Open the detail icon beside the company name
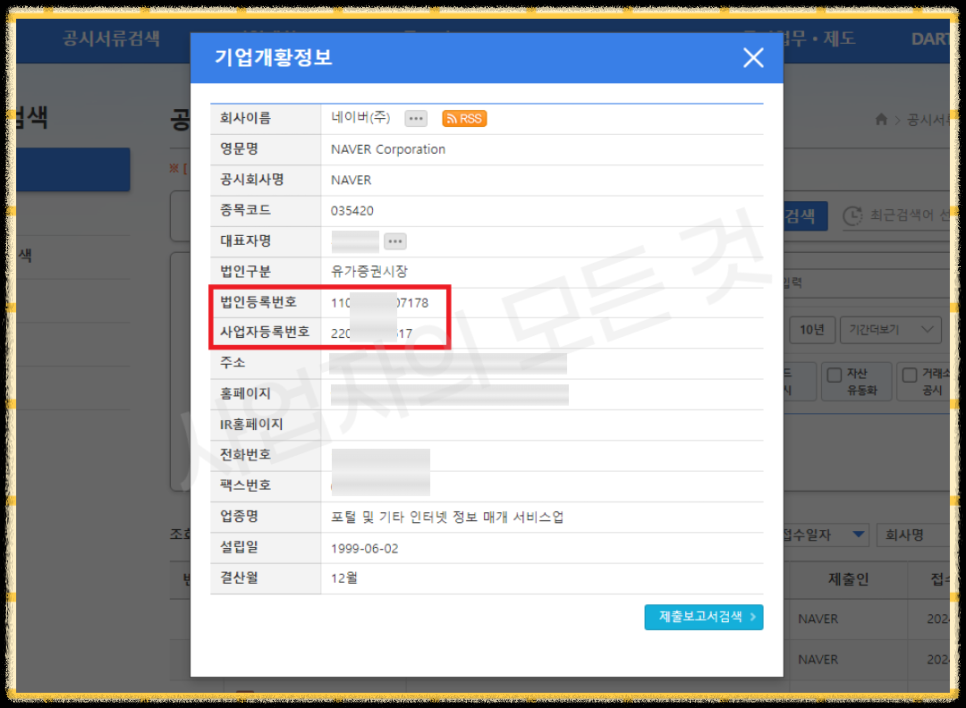The height and width of the screenshot is (708, 966). 416,118
